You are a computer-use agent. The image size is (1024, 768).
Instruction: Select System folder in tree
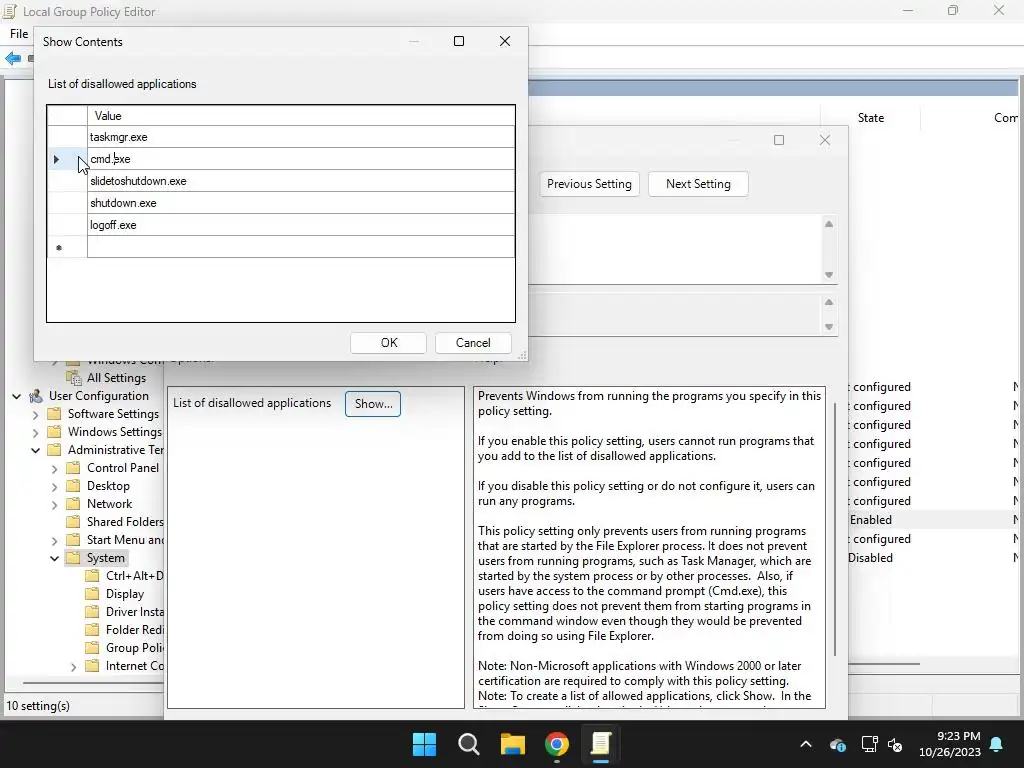pyautogui.click(x=106, y=558)
